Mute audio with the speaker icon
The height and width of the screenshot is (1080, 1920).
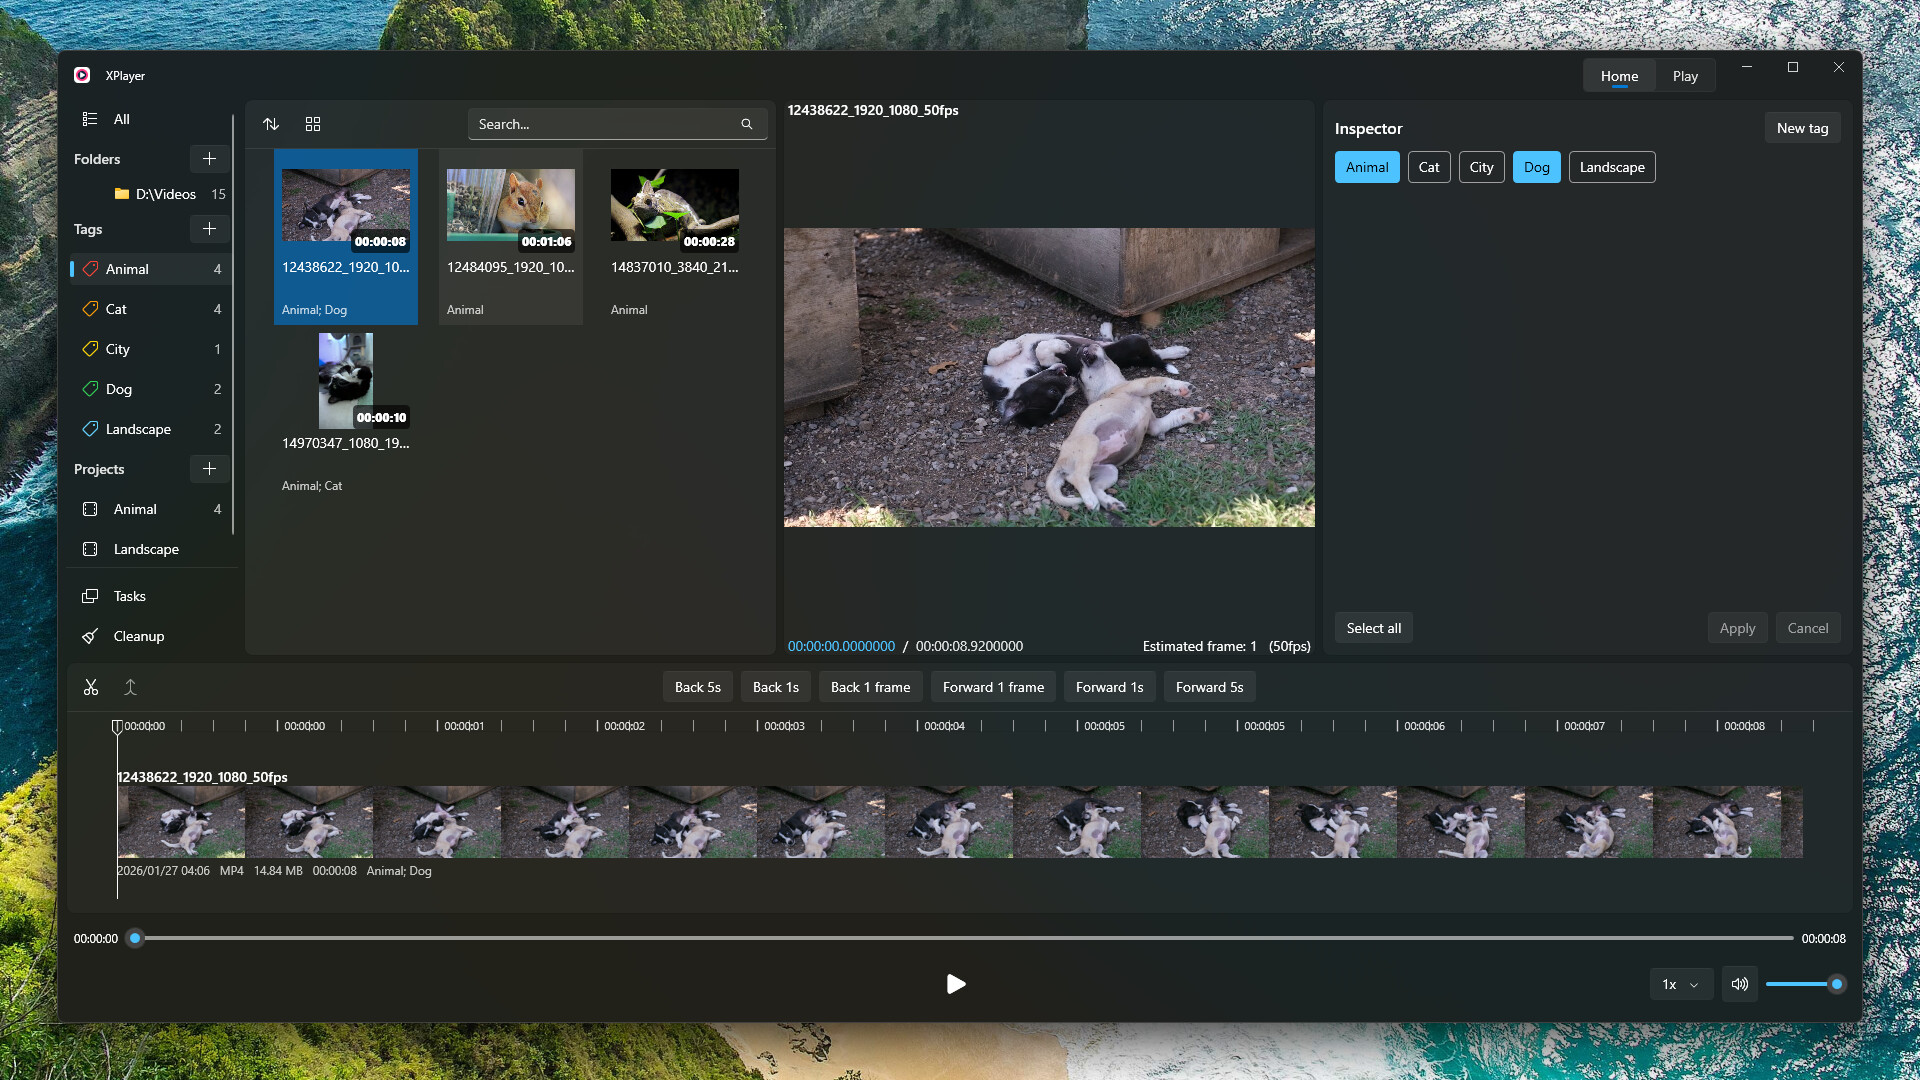coord(1740,984)
